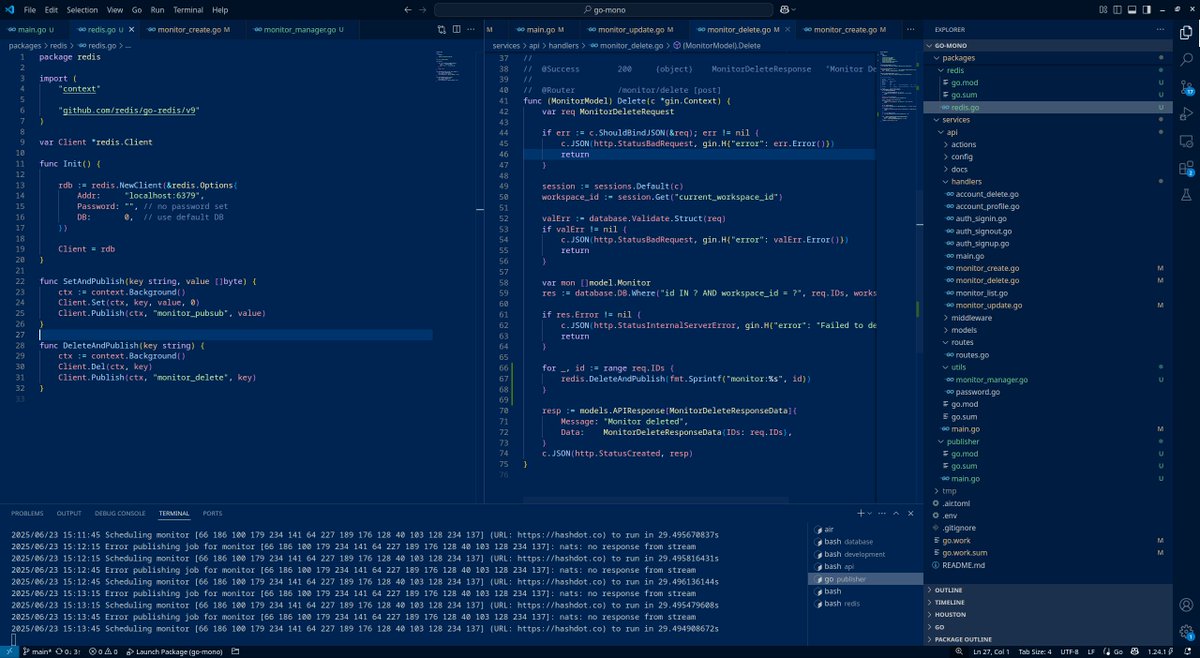1200x658 pixels.
Task: Open README.md in Explorer
Action: tap(1048, 564)
